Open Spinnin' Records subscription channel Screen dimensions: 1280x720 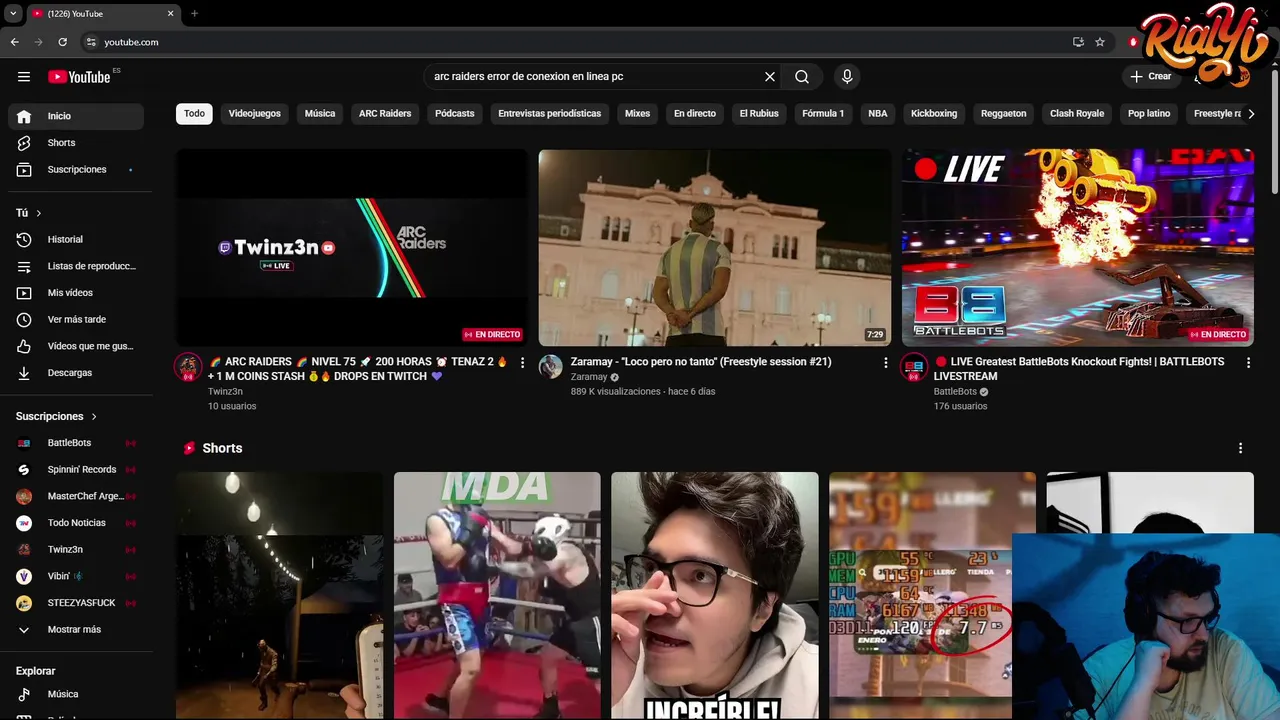pyautogui.click(x=76, y=470)
